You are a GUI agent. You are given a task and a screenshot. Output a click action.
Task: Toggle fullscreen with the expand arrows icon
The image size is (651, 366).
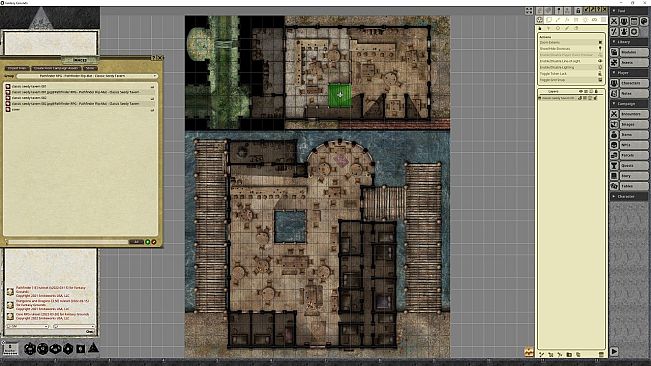tap(529, 11)
